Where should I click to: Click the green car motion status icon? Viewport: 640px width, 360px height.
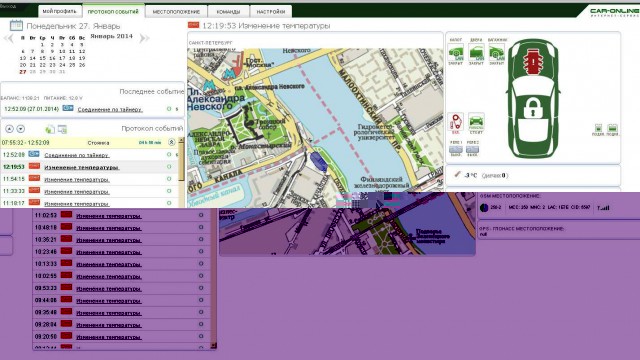click(x=476, y=122)
